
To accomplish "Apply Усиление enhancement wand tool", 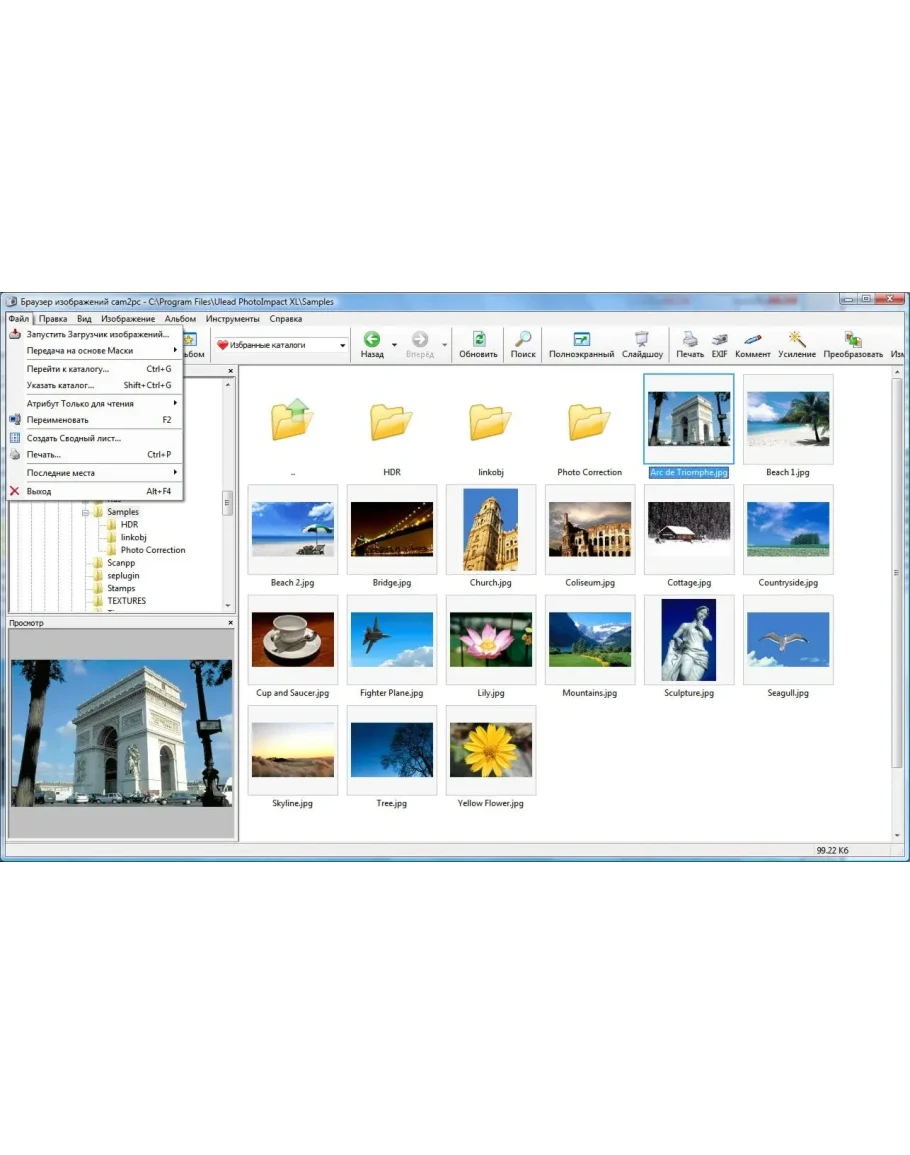I will pos(797,344).
